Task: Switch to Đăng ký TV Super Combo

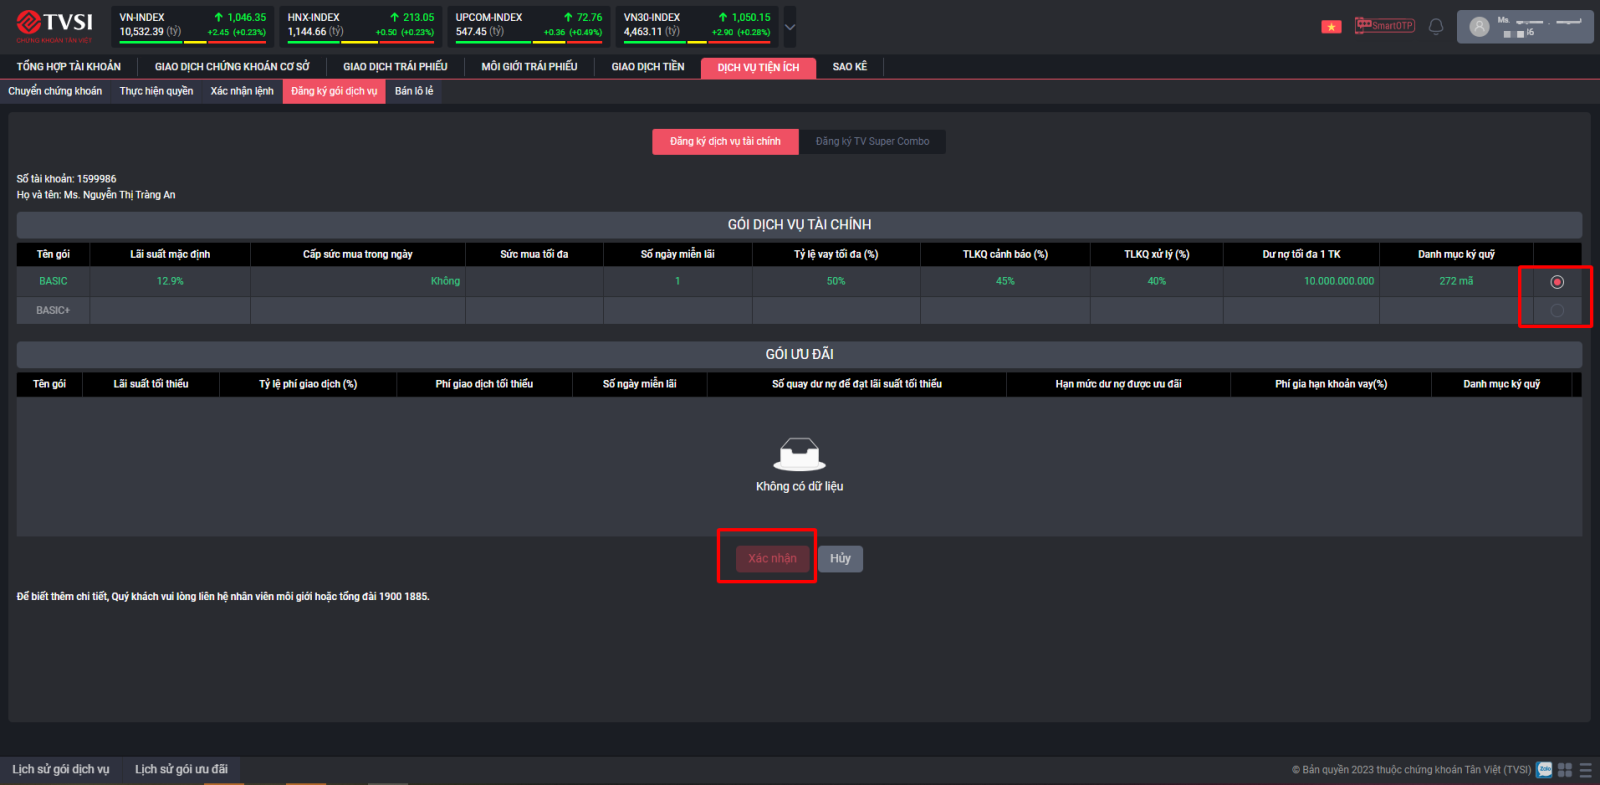Action: pyautogui.click(x=872, y=142)
